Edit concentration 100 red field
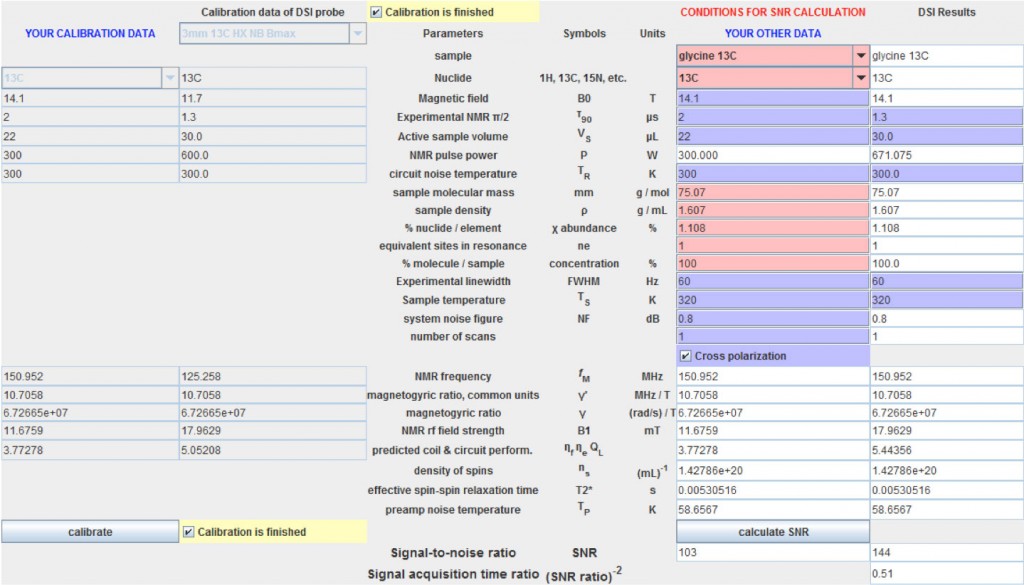Viewport: 1024px width, 585px height. tap(773, 263)
